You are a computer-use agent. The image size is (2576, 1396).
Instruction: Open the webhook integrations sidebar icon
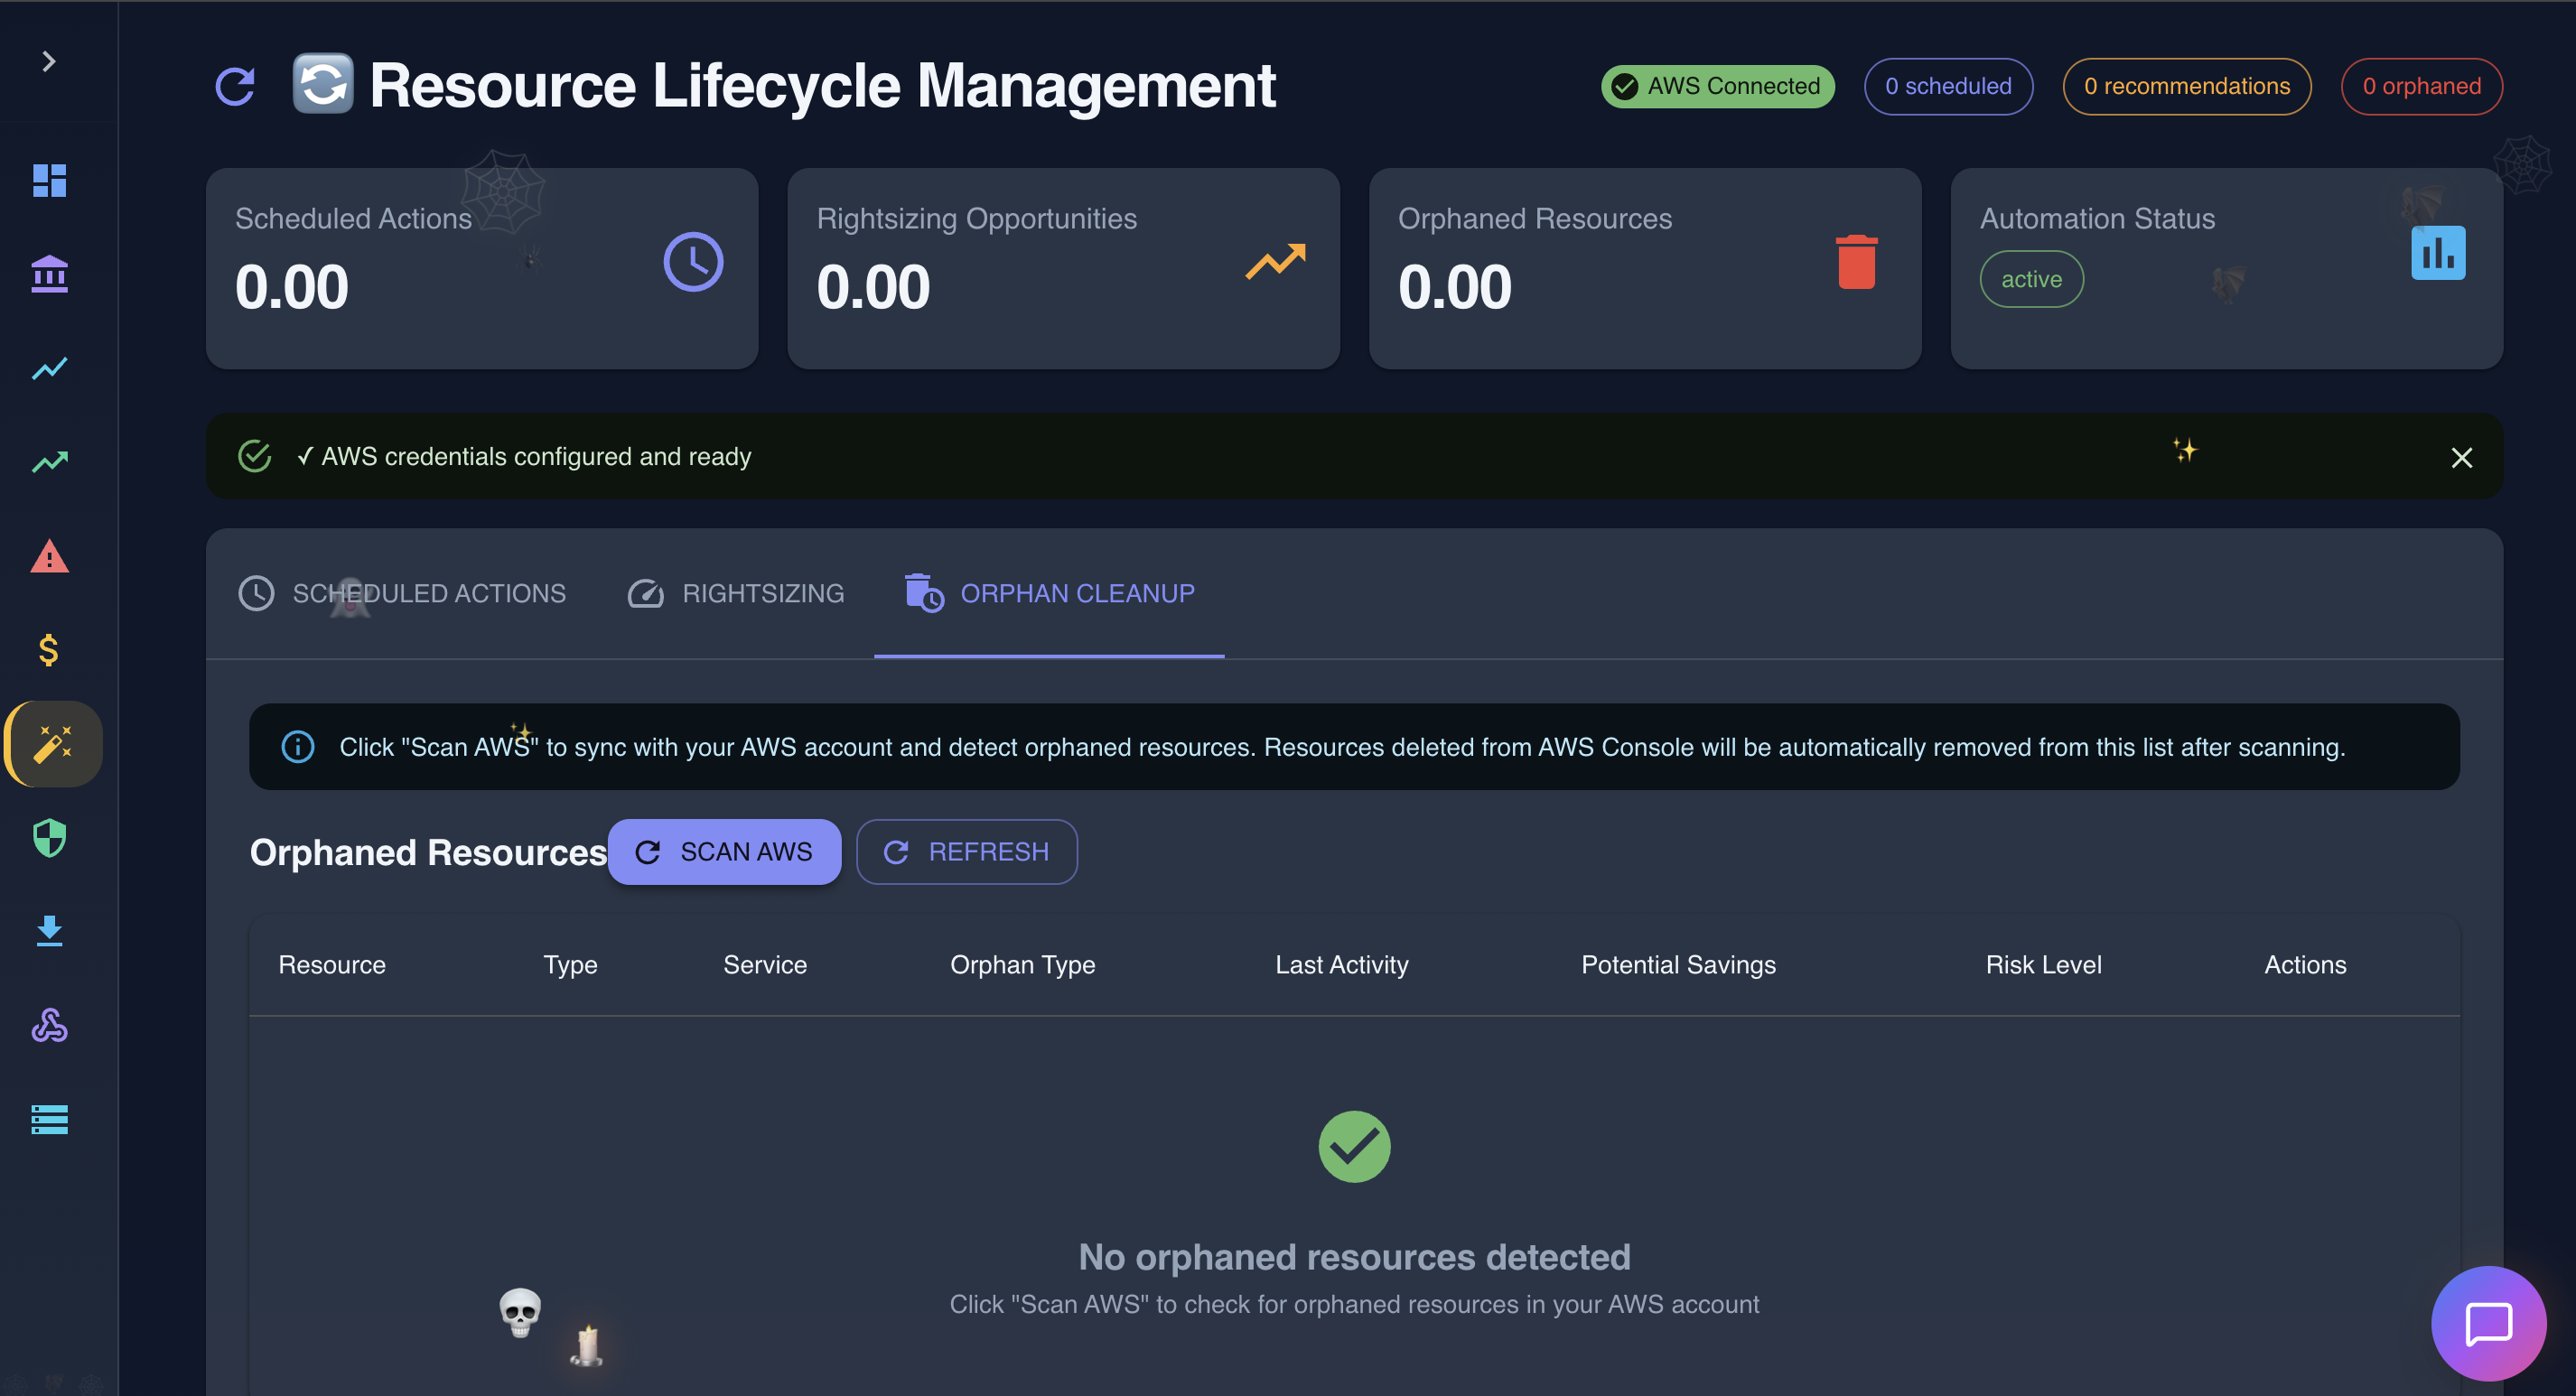pyautogui.click(x=49, y=1025)
